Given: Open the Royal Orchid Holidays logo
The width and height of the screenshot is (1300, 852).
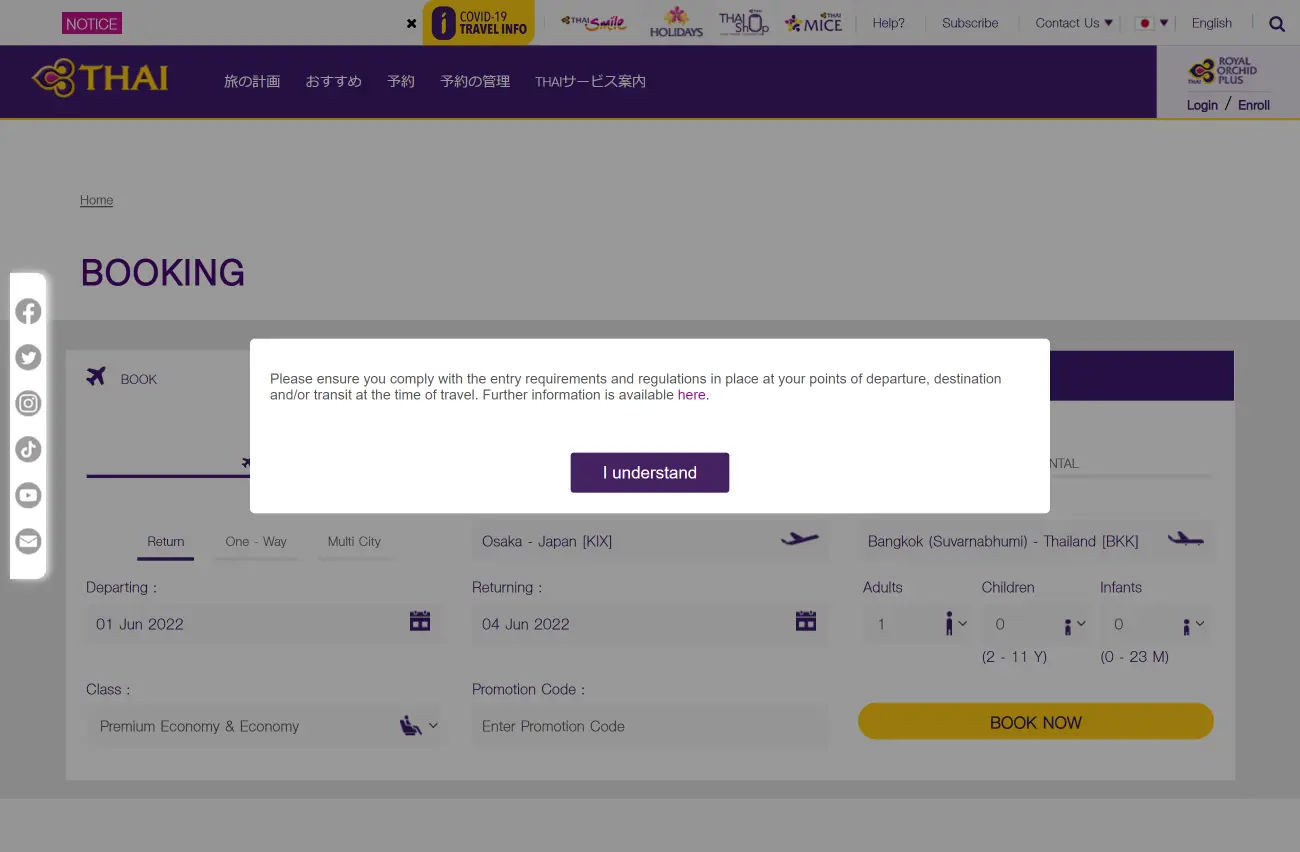Looking at the screenshot, I should [676, 22].
